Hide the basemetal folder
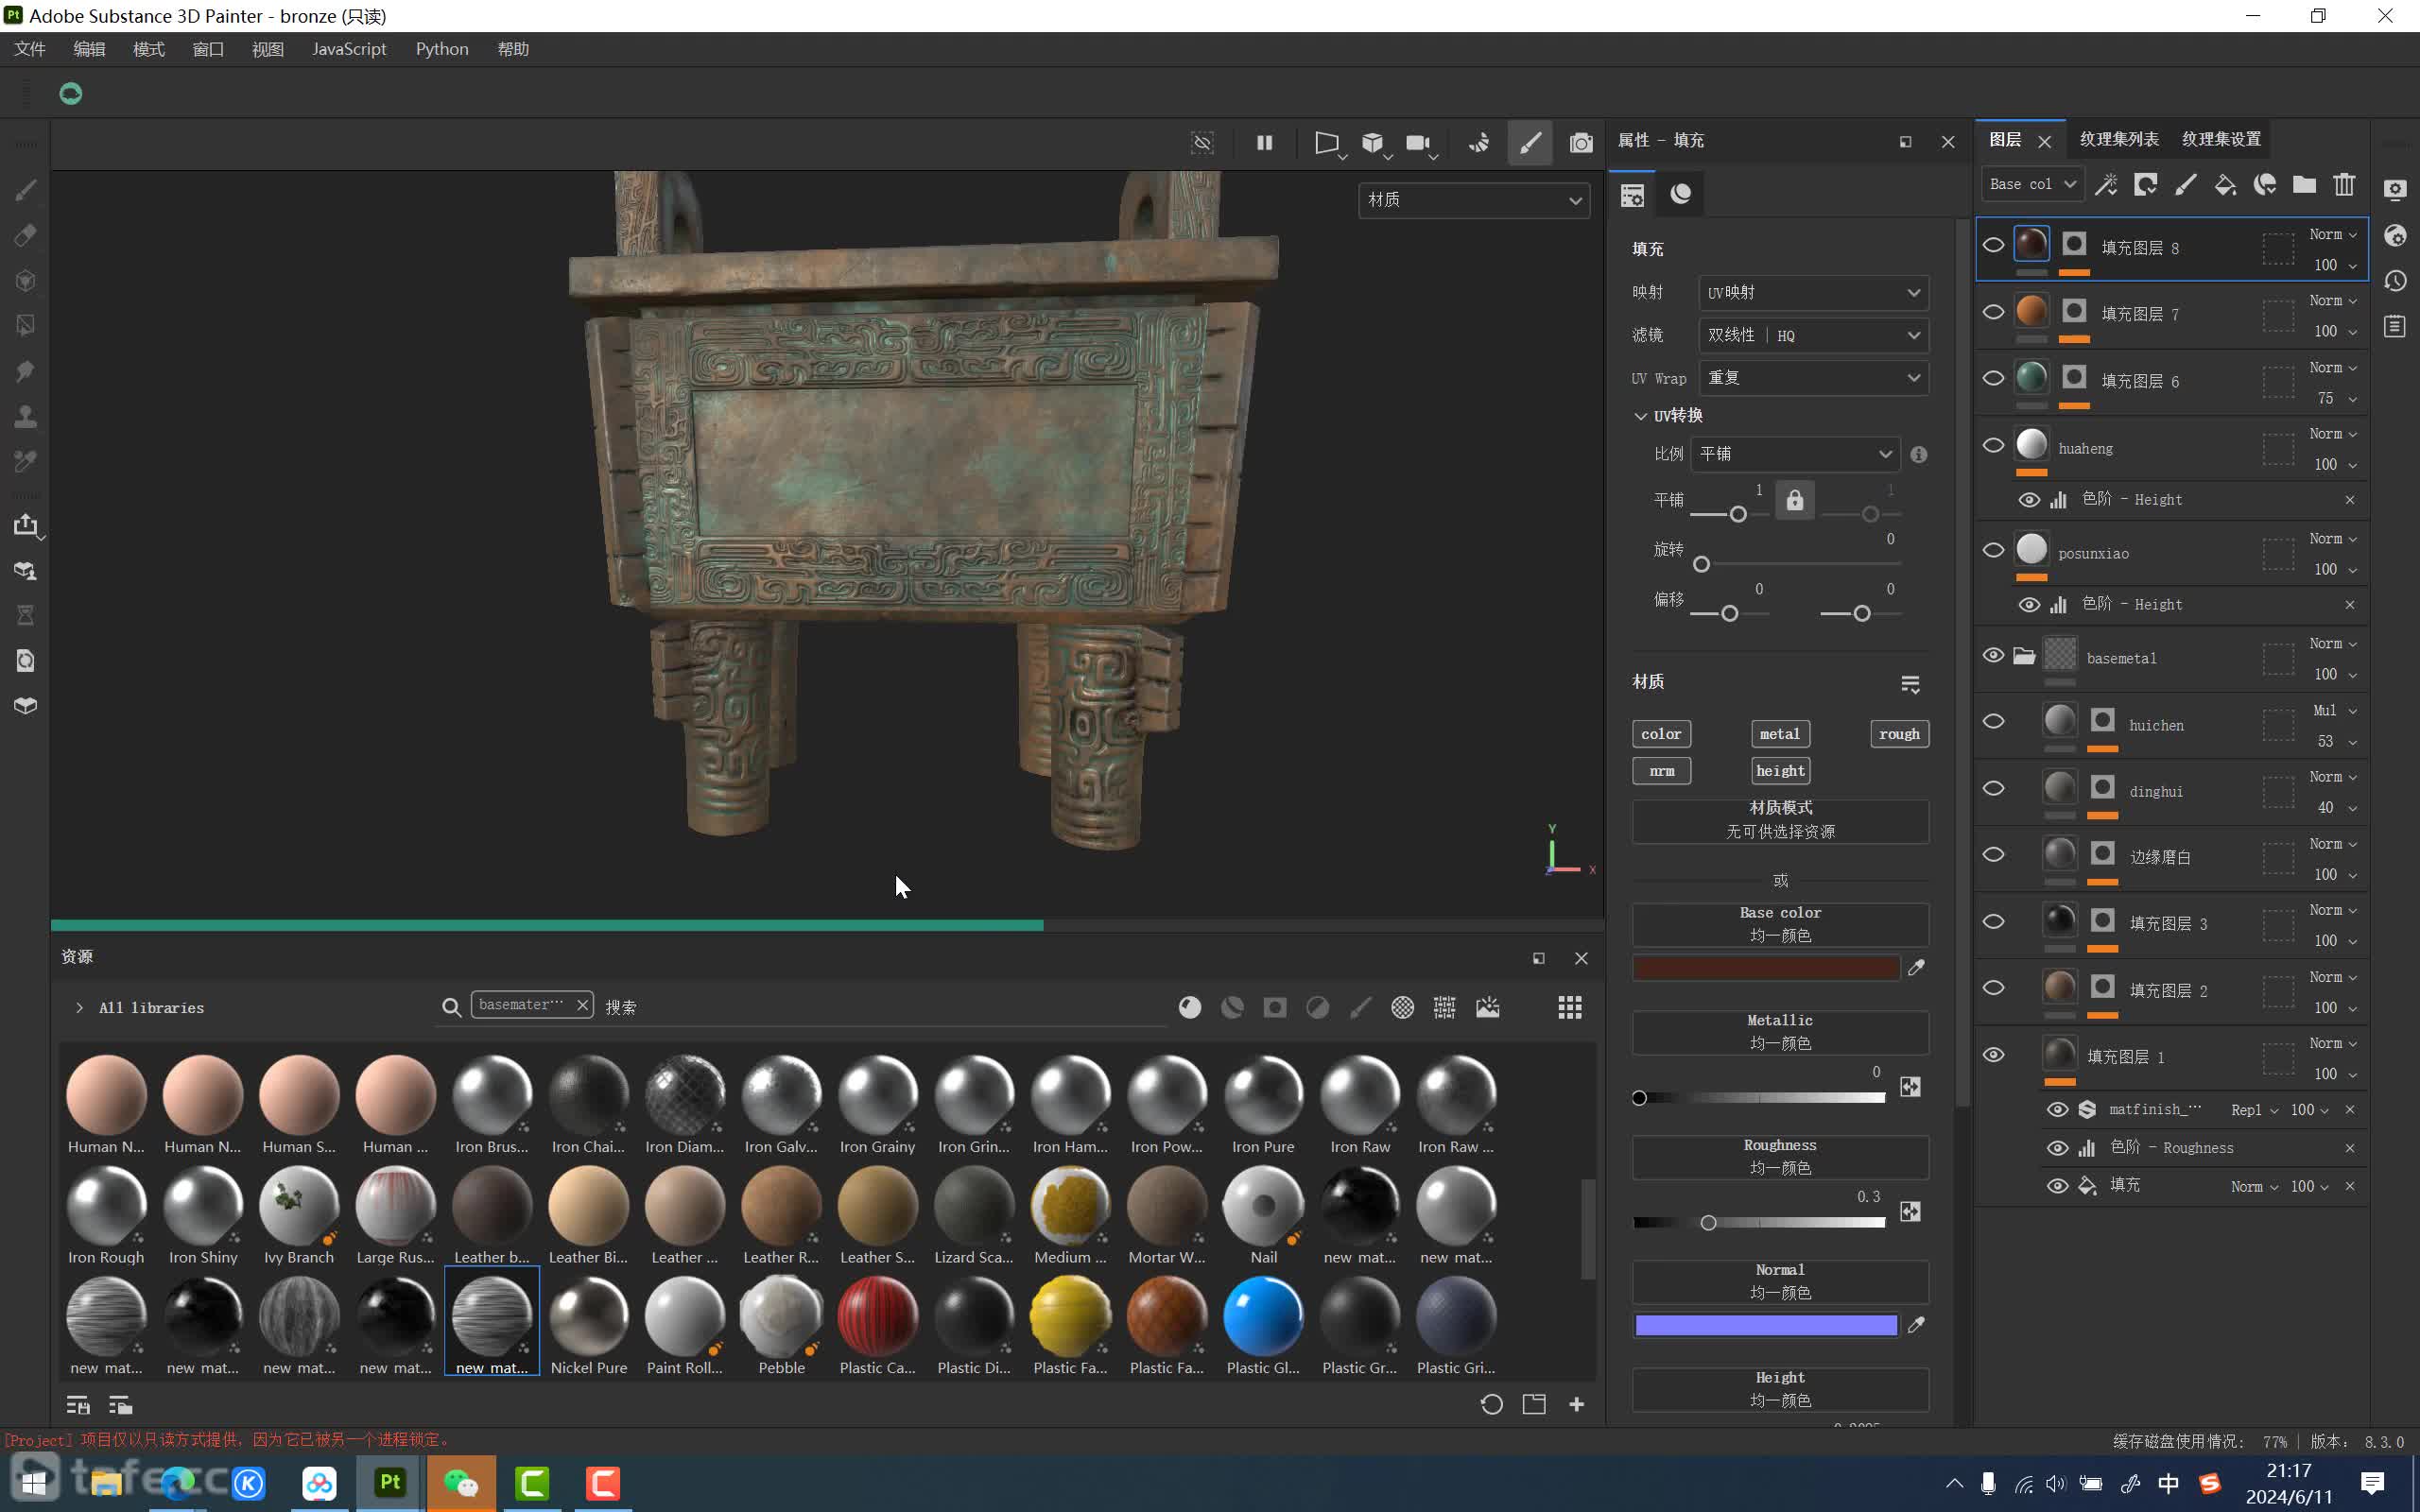 click(1993, 655)
